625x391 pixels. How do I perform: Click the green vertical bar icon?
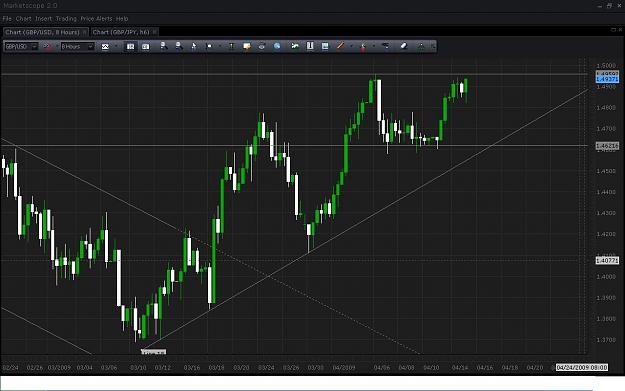click(231, 47)
